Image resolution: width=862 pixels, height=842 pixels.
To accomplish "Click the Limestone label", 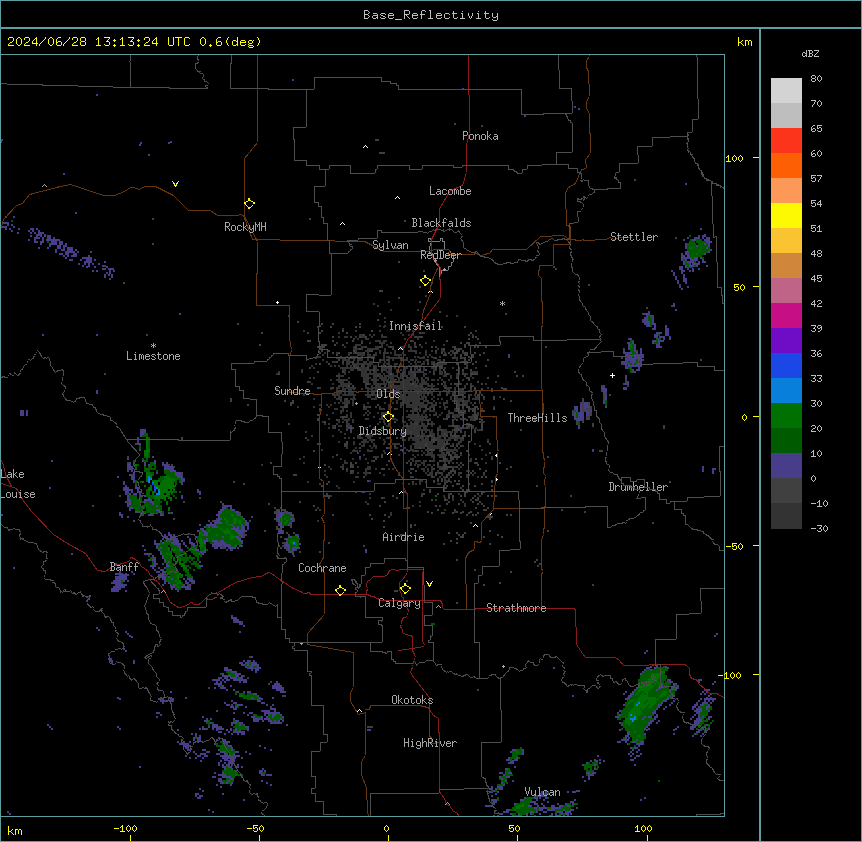I will coord(153,356).
